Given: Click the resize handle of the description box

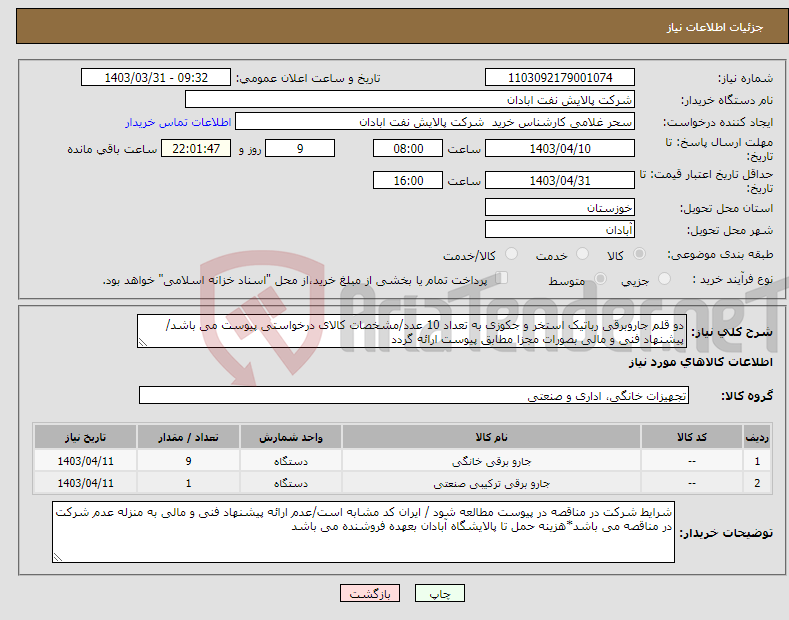Looking at the screenshot, I should point(143,343).
